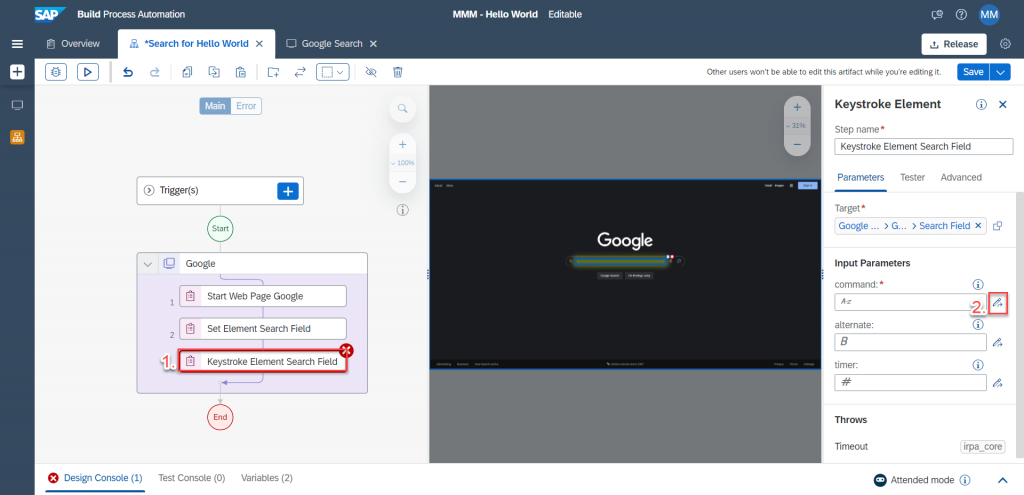Open the Tester tab
The width and height of the screenshot is (1024, 495).
tap(912, 178)
